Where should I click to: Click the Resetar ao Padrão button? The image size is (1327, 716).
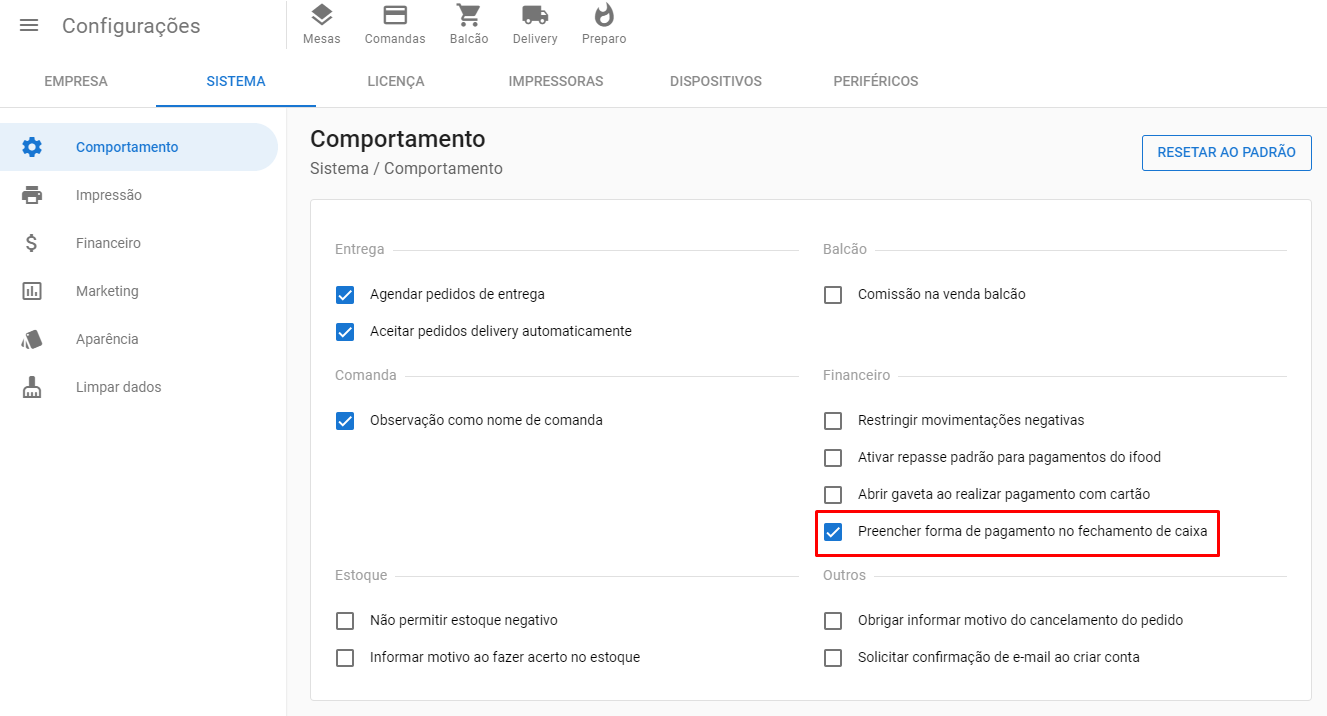(x=1226, y=153)
